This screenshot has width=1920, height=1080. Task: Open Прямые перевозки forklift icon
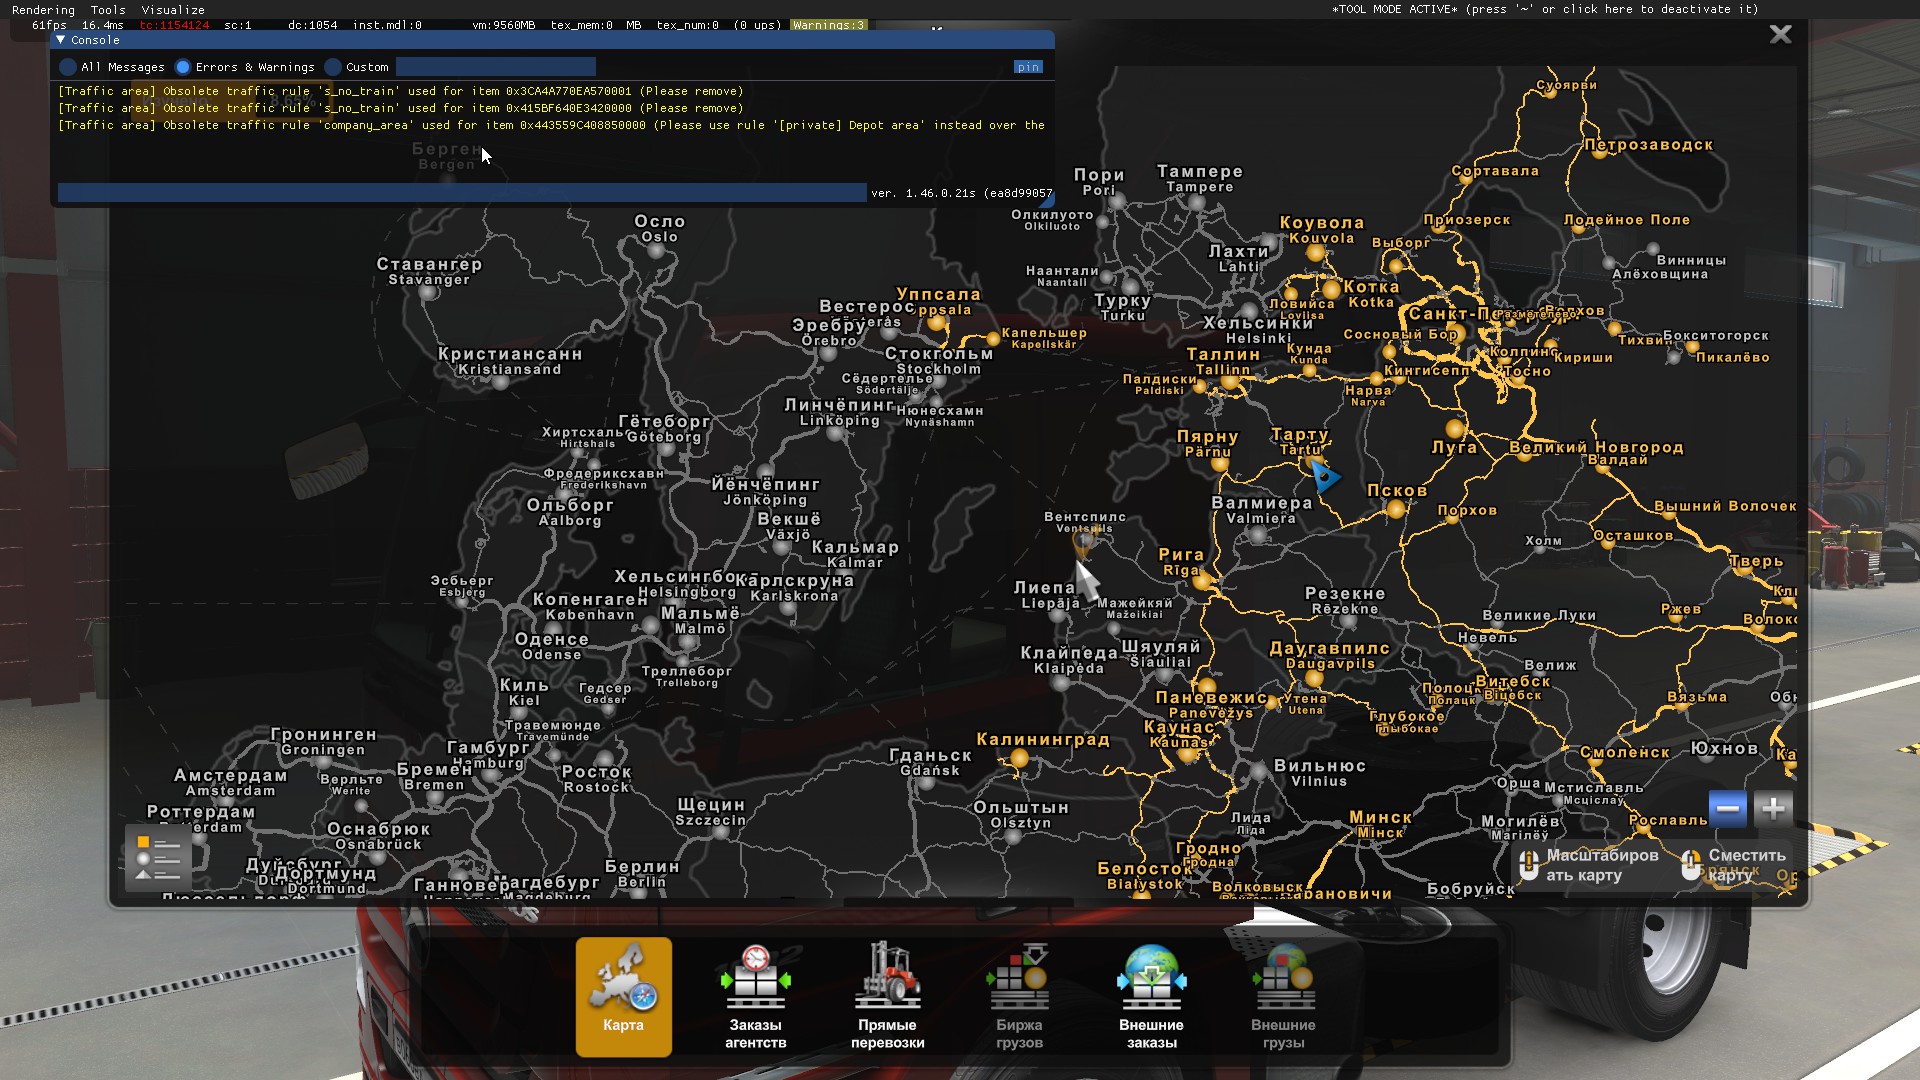click(887, 996)
